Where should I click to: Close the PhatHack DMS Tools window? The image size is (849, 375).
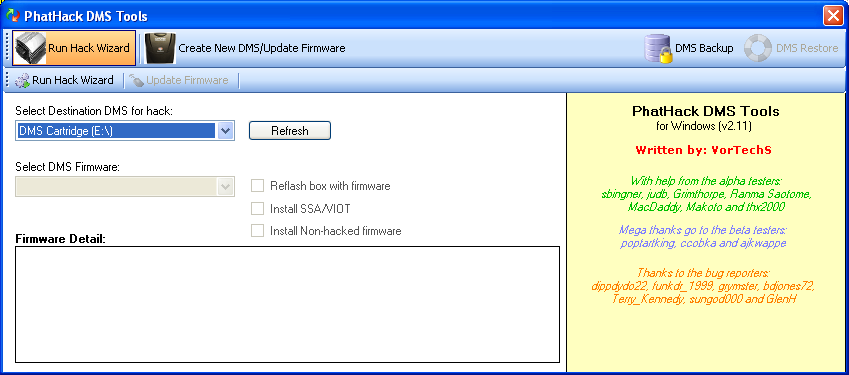(833, 16)
